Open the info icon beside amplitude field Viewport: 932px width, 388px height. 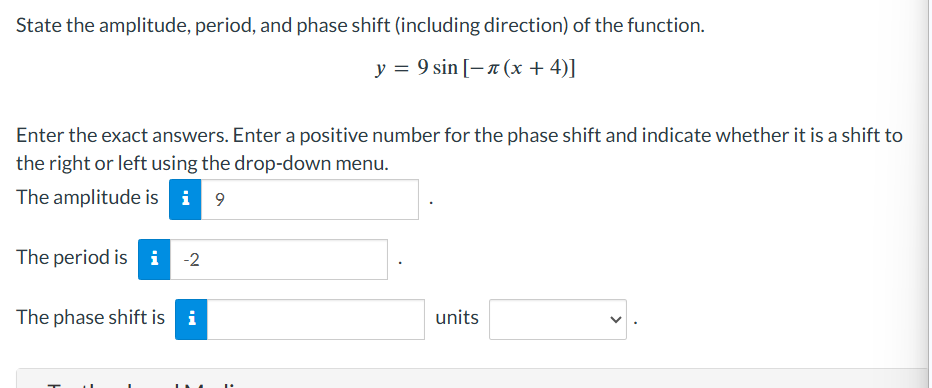(x=185, y=199)
